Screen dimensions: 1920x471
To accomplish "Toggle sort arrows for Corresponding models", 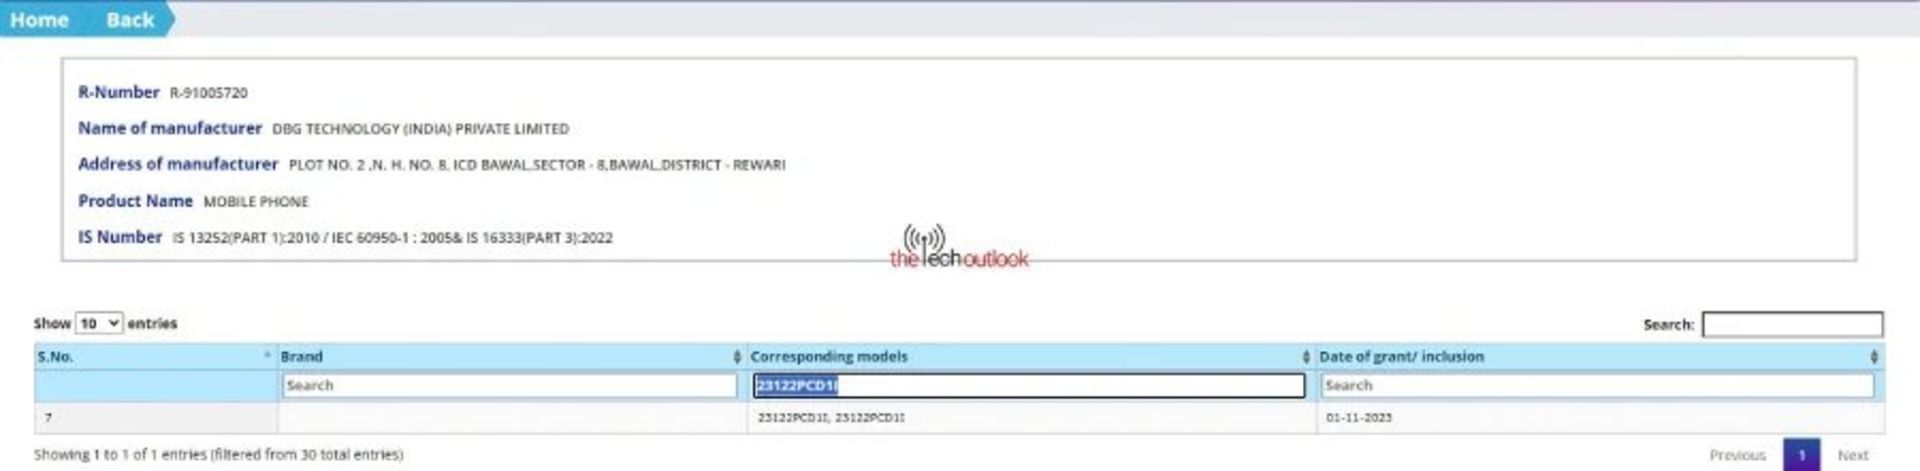I will [x=1305, y=357].
